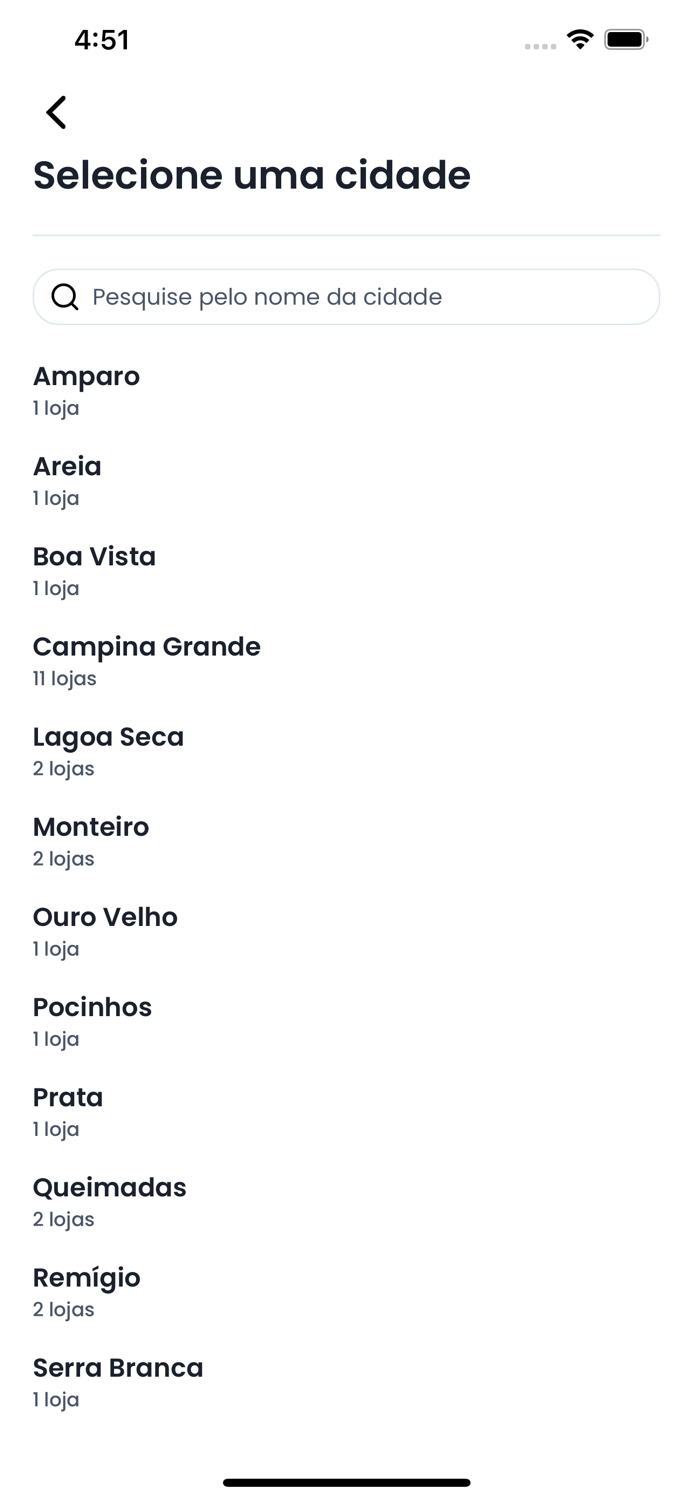Choose Boa Vista from the list
This screenshot has width=693, height=1500.
(94, 557)
